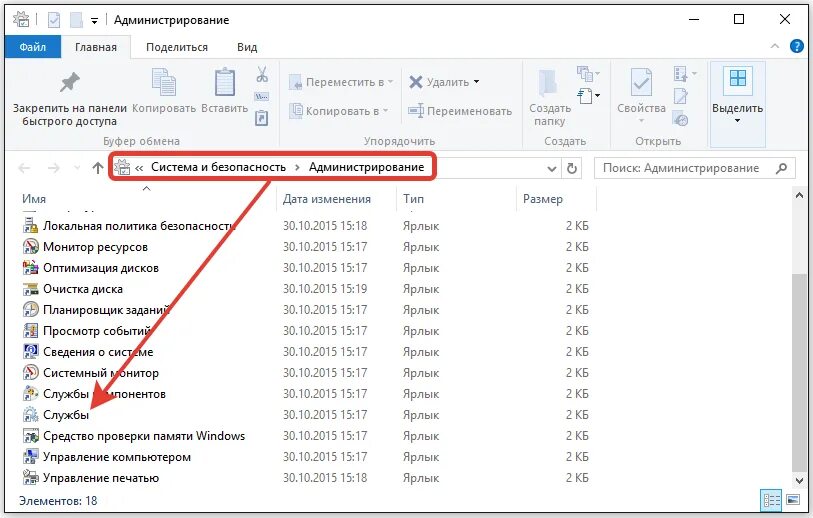813x518 pixels.
Task: Open the address bar history dropdown
Action: (552, 169)
